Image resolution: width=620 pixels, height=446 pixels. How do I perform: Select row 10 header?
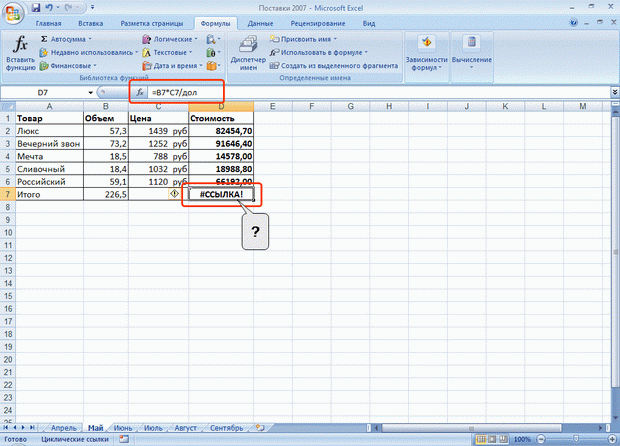[8, 232]
